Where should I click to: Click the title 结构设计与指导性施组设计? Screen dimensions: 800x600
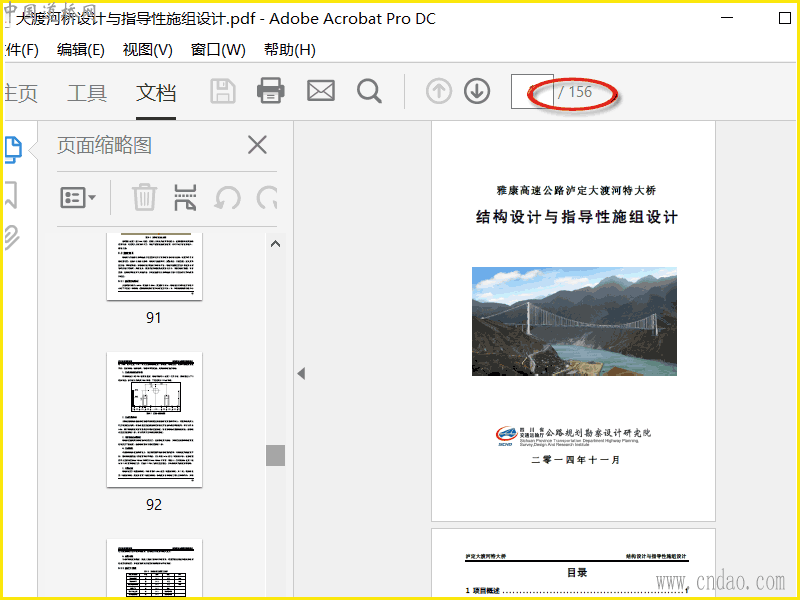click(x=577, y=217)
